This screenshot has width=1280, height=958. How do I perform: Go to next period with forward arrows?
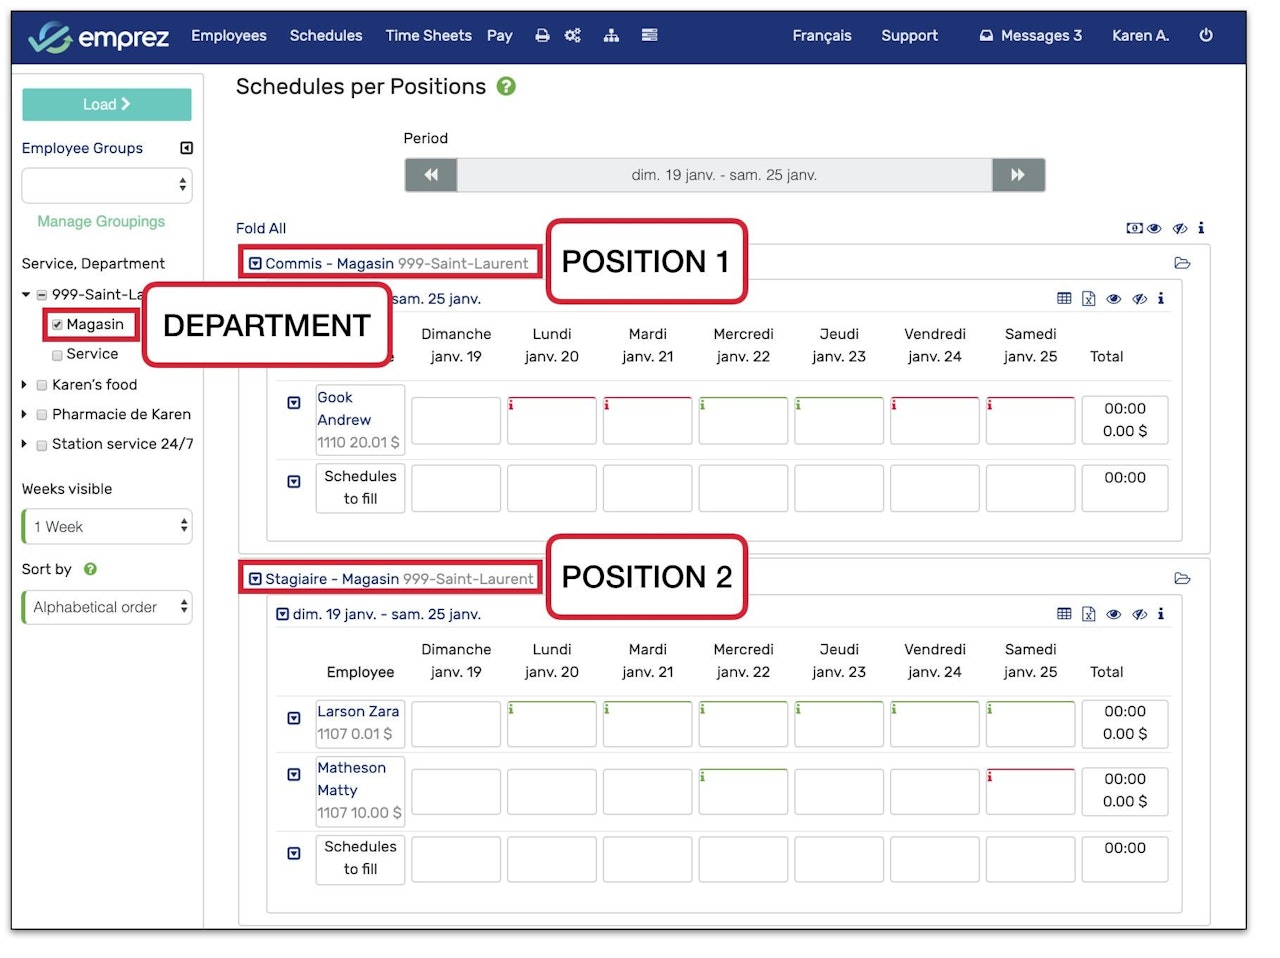point(1018,175)
